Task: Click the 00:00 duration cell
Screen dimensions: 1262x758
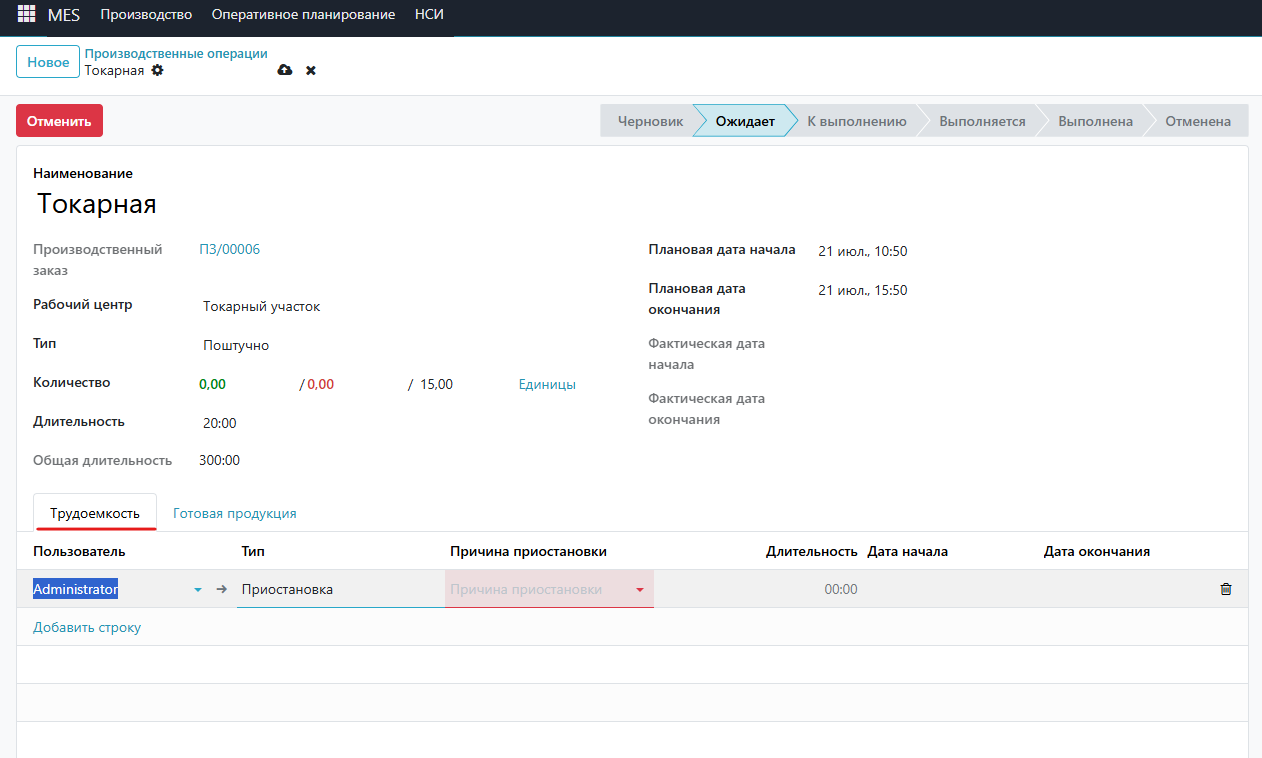Action: click(841, 590)
